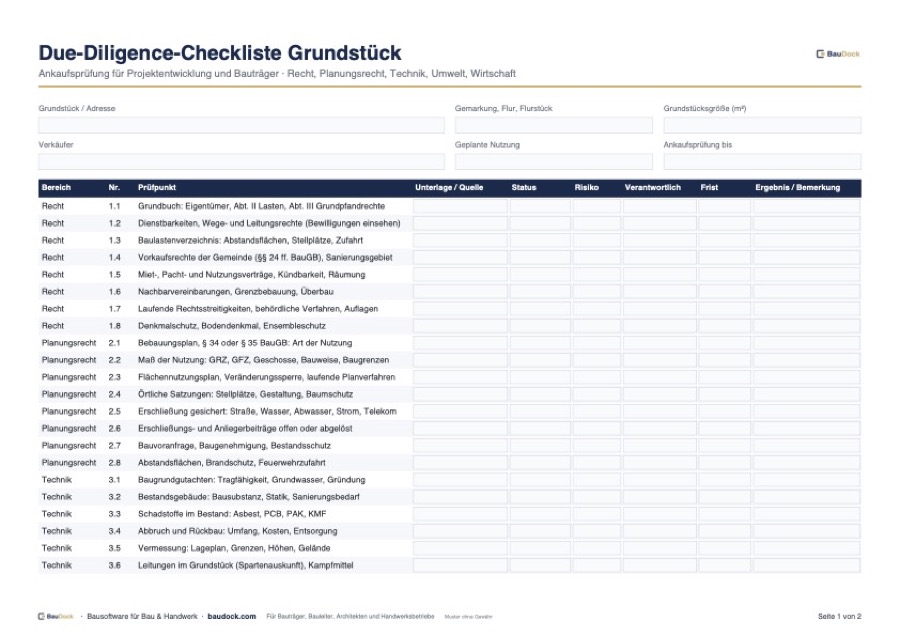Click the Frist cell in row 3.1

[724, 480]
